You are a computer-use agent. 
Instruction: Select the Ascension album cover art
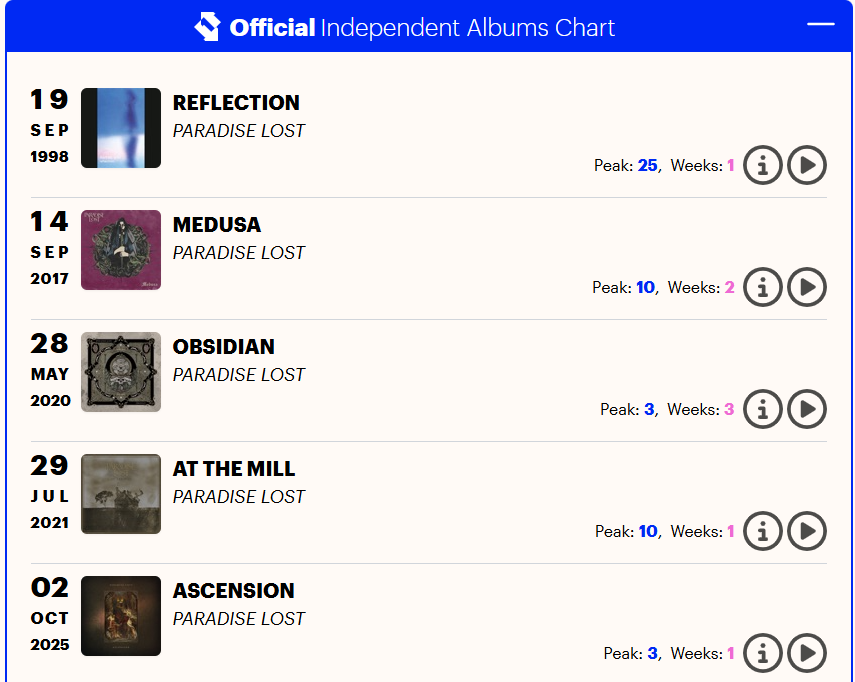(x=121, y=616)
